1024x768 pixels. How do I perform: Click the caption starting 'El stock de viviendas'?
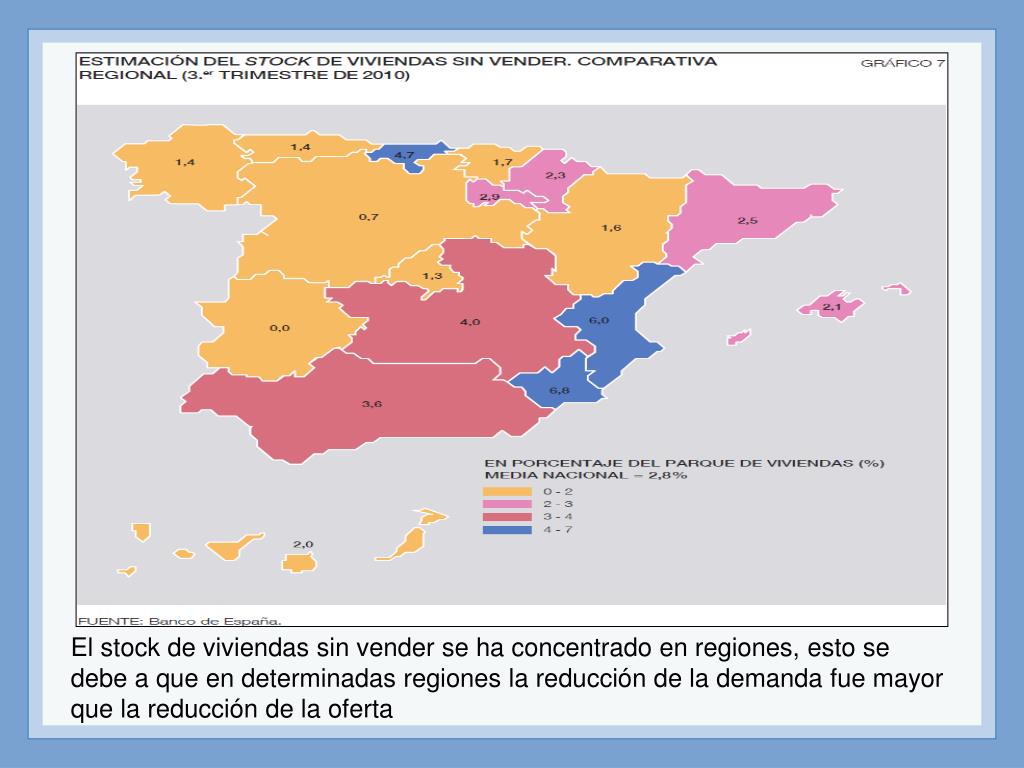[x=507, y=679]
